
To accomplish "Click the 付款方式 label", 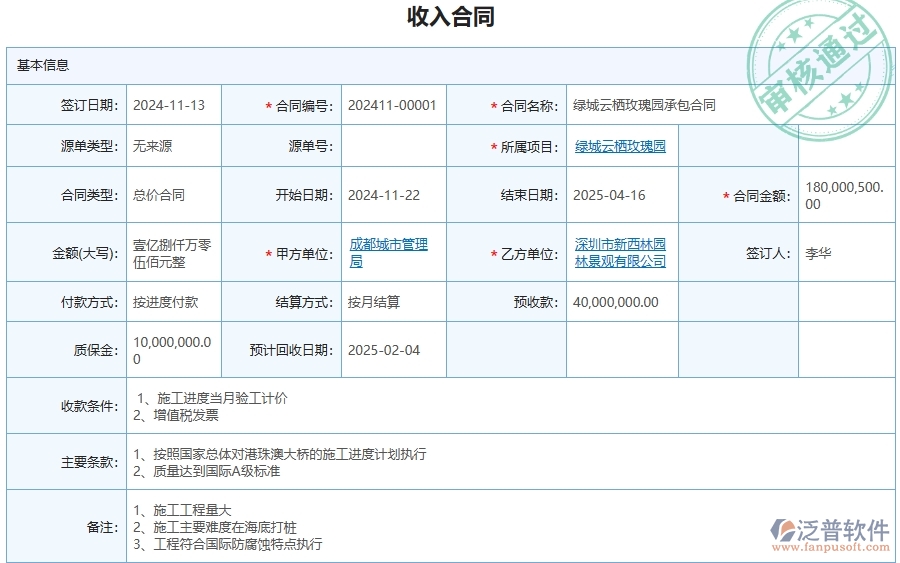I will tap(90, 302).
